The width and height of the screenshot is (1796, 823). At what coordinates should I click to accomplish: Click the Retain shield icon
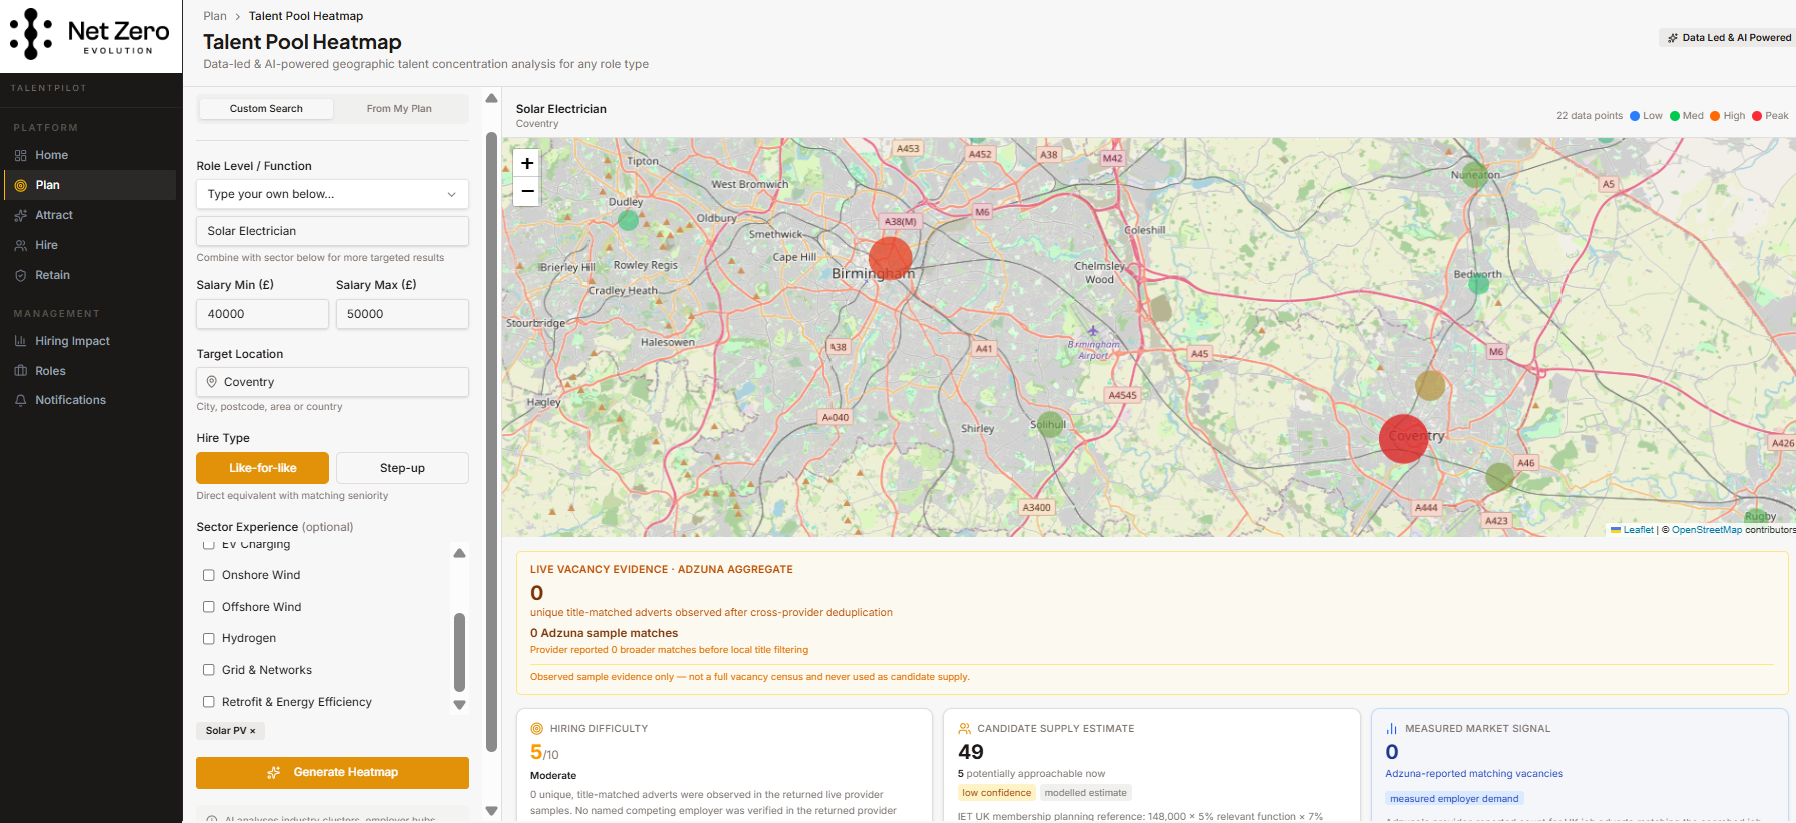pyautogui.click(x=20, y=275)
